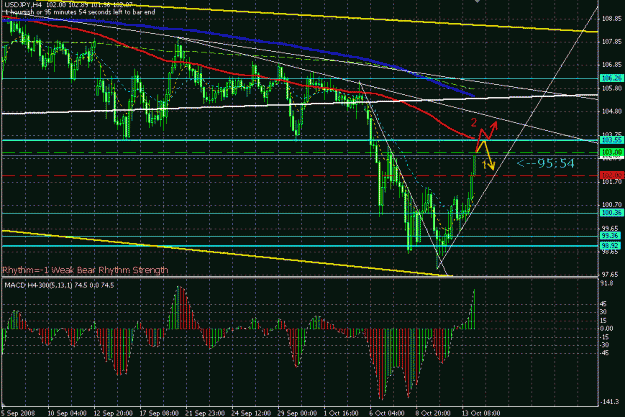Click the '6 Oct 04:00' time axis label
Viewport: 625px width, 417px height.
(388, 413)
